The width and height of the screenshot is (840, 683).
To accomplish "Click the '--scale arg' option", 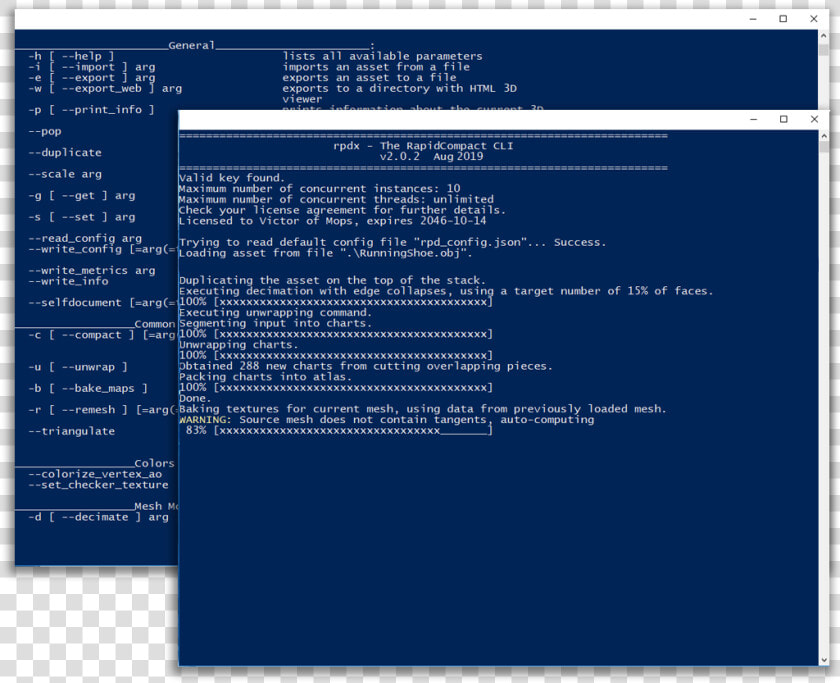I will click(65, 174).
